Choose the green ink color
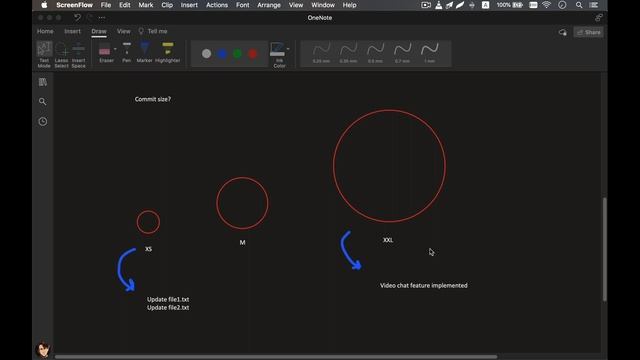Screen dimensions: 640x360 point(238,53)
